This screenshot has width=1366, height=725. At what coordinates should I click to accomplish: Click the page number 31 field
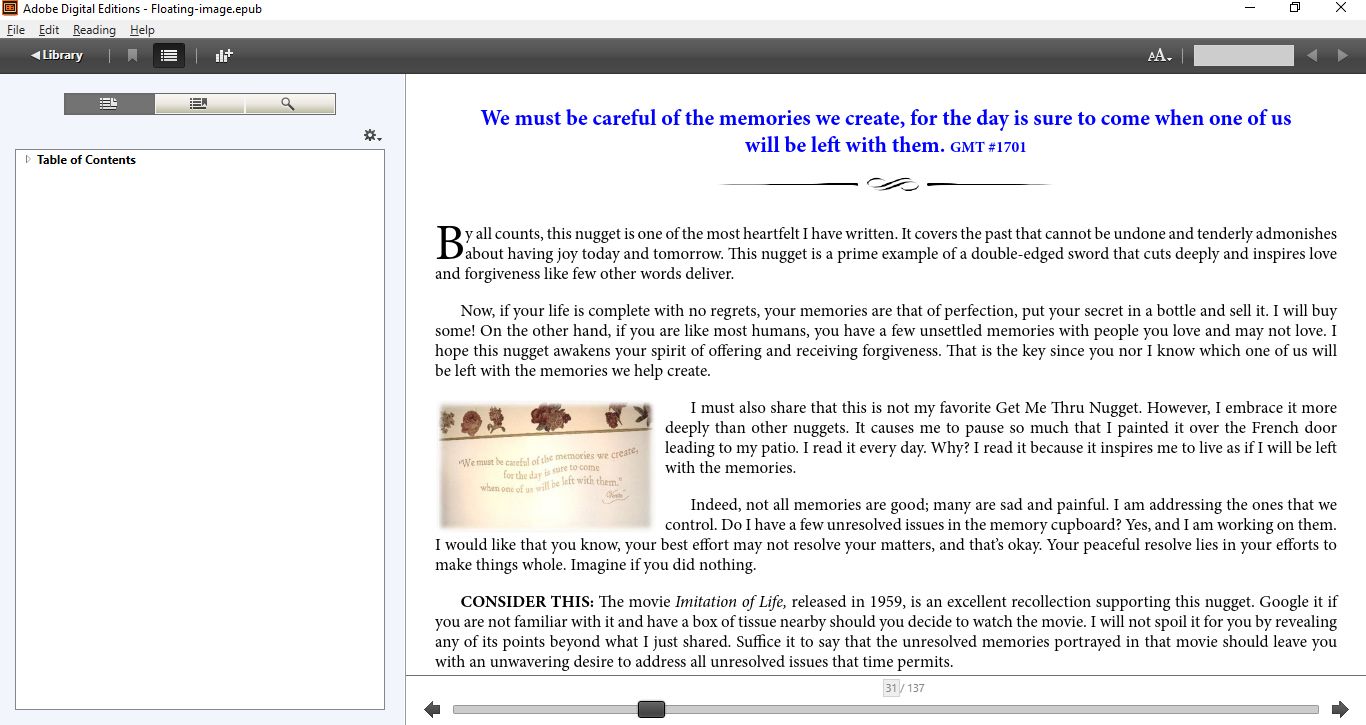click(891, 688)
